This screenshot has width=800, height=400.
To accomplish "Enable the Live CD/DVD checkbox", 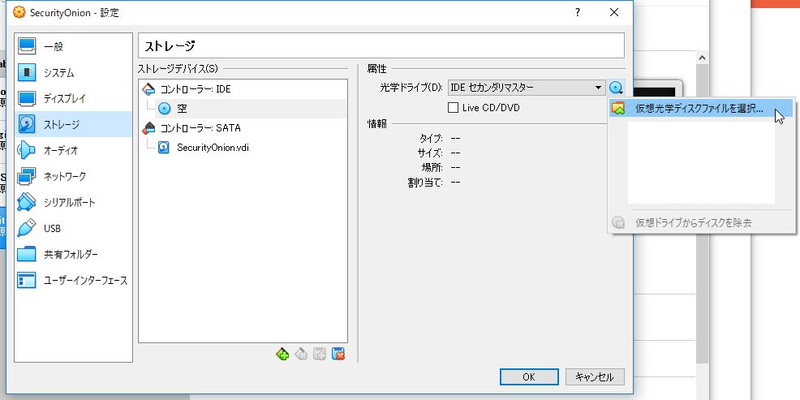I will (453, 108).
